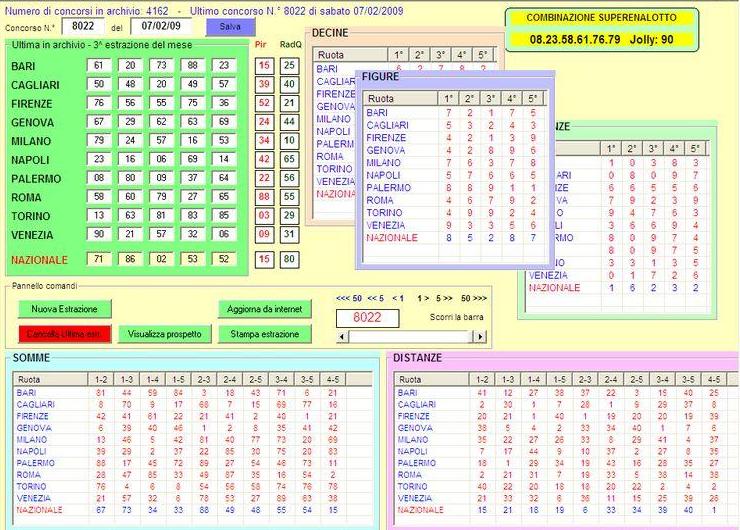740x530 pixels.
Task: Click Ruota column header in DECINE table
Action: (350, 55)
